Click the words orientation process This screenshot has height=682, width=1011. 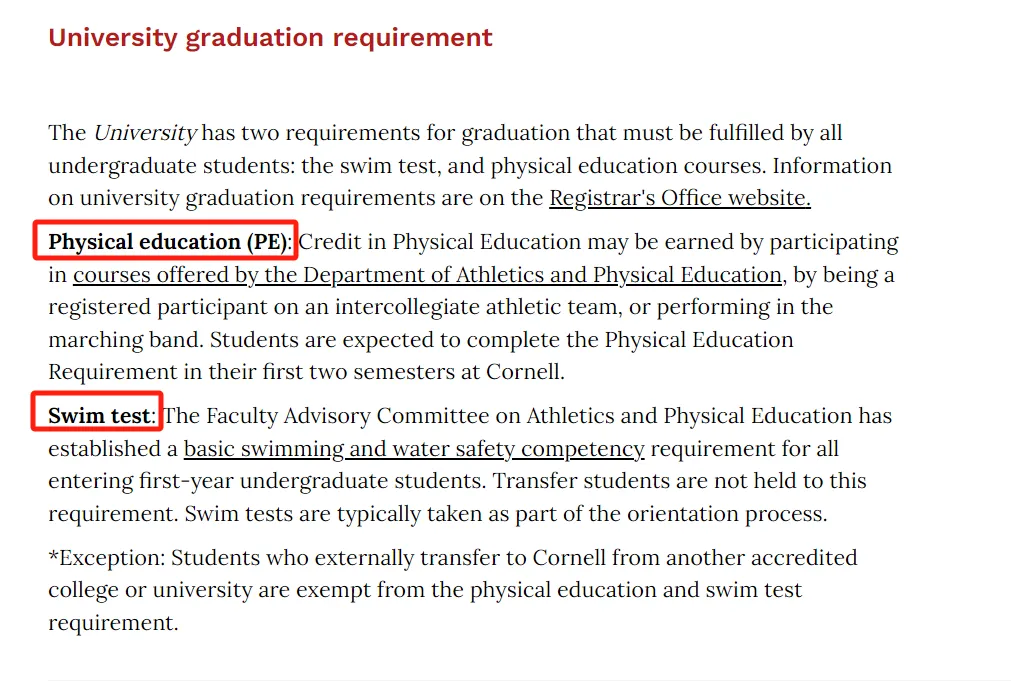[x=727, y=514]
